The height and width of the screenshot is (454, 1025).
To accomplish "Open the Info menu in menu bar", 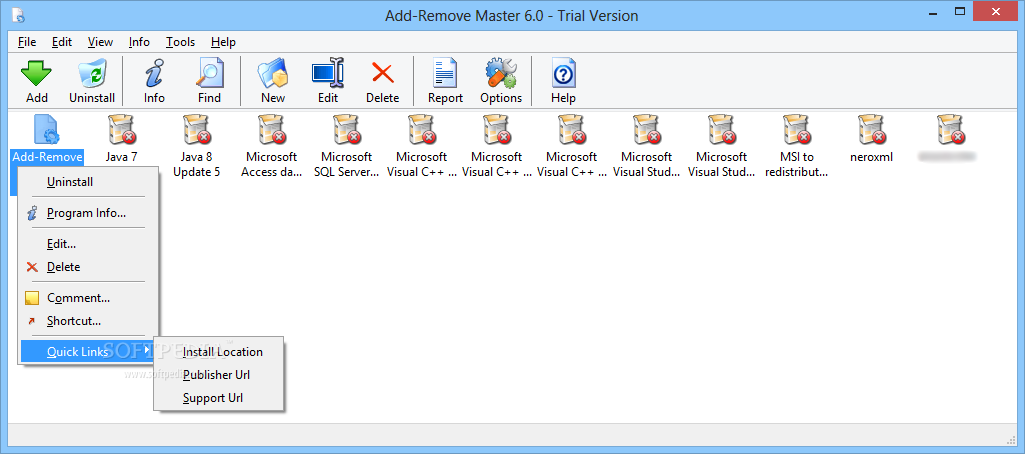I will [139, 42].
